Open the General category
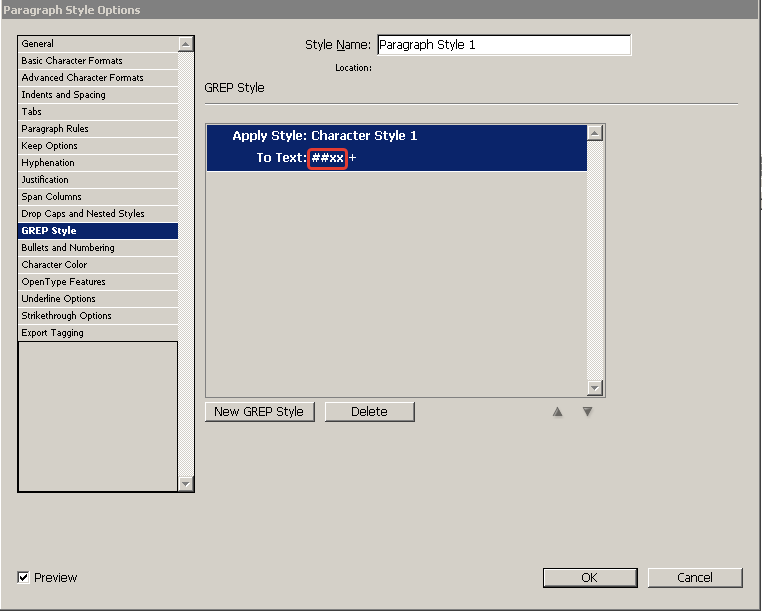 98,44
